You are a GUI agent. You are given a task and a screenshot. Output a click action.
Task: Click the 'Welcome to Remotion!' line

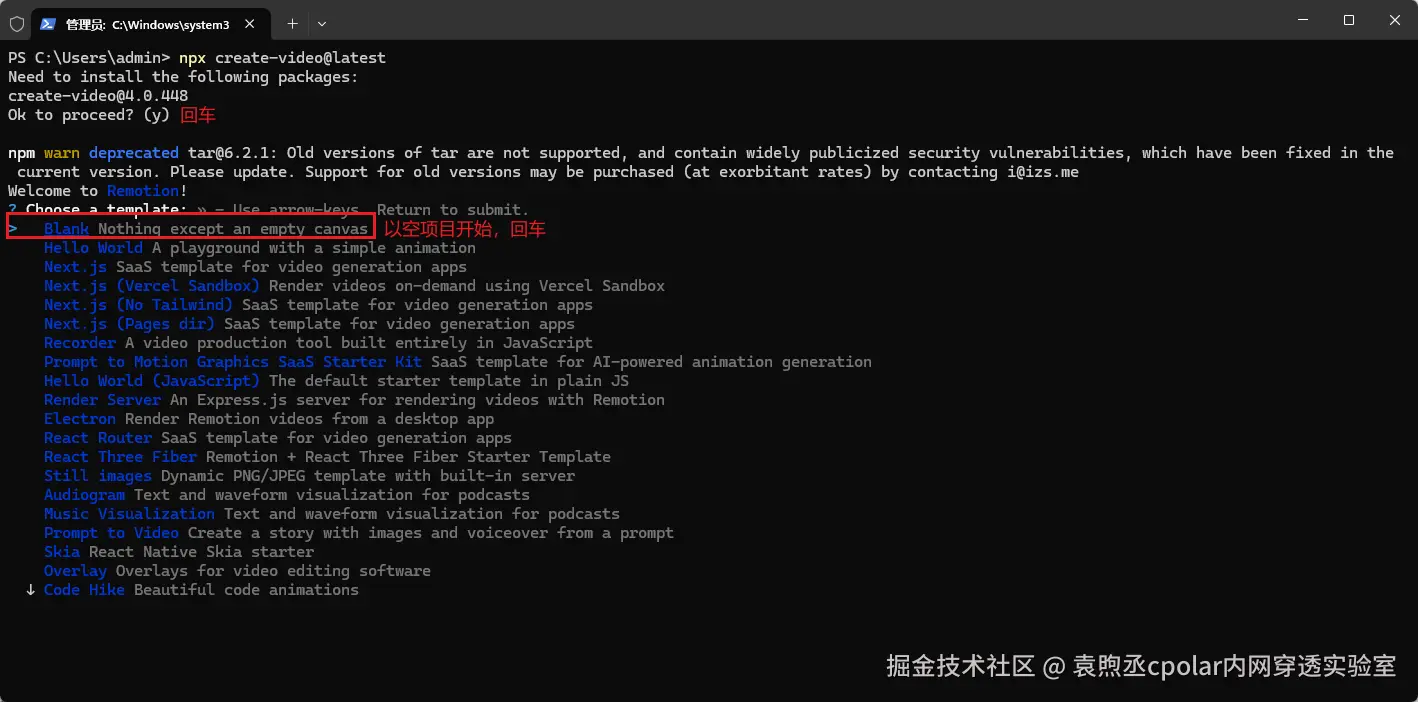[98, 191]
